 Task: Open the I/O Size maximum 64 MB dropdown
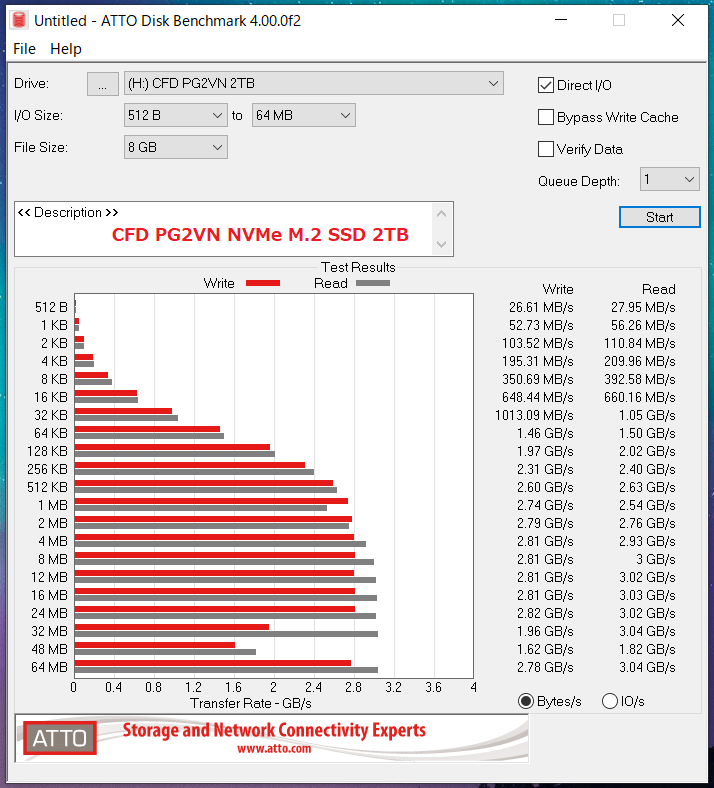pos(303,116)
